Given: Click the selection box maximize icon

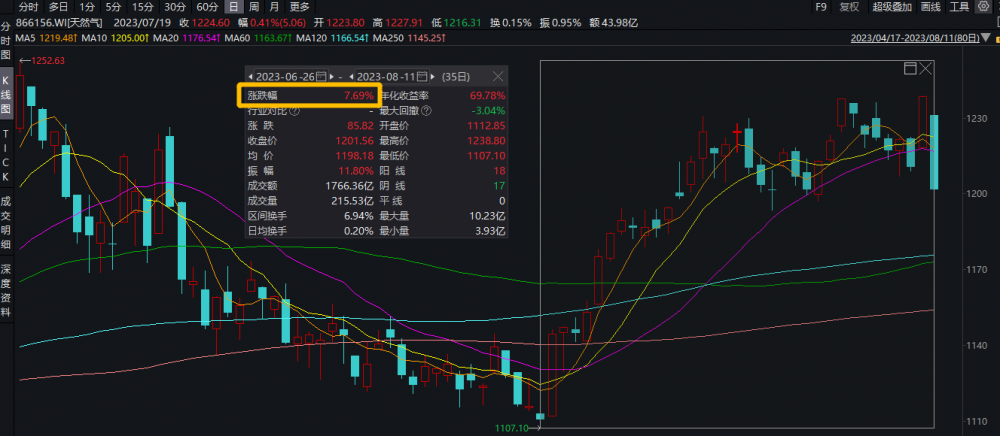Looking at the screenshot, I should coord(910,68).
